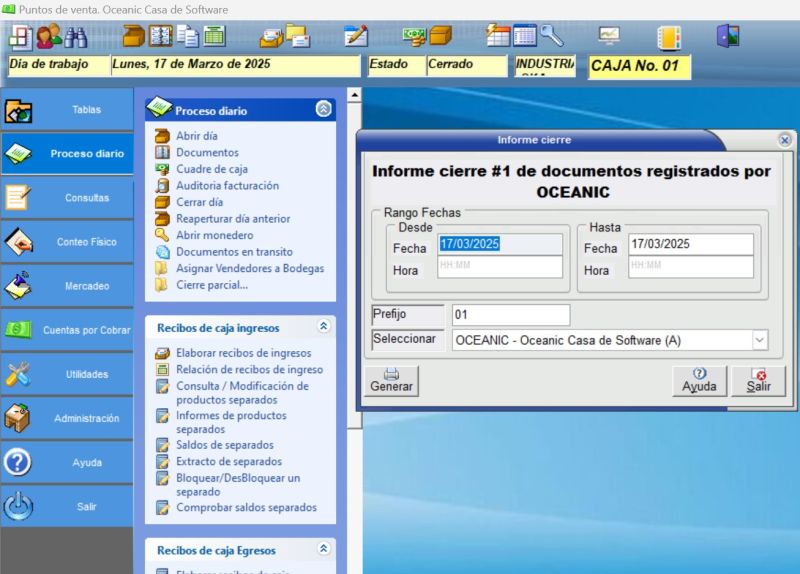Open Consultas in the left sidebar
The height and width of the screenshot is (574, 800).
click(x=67, y=198)
